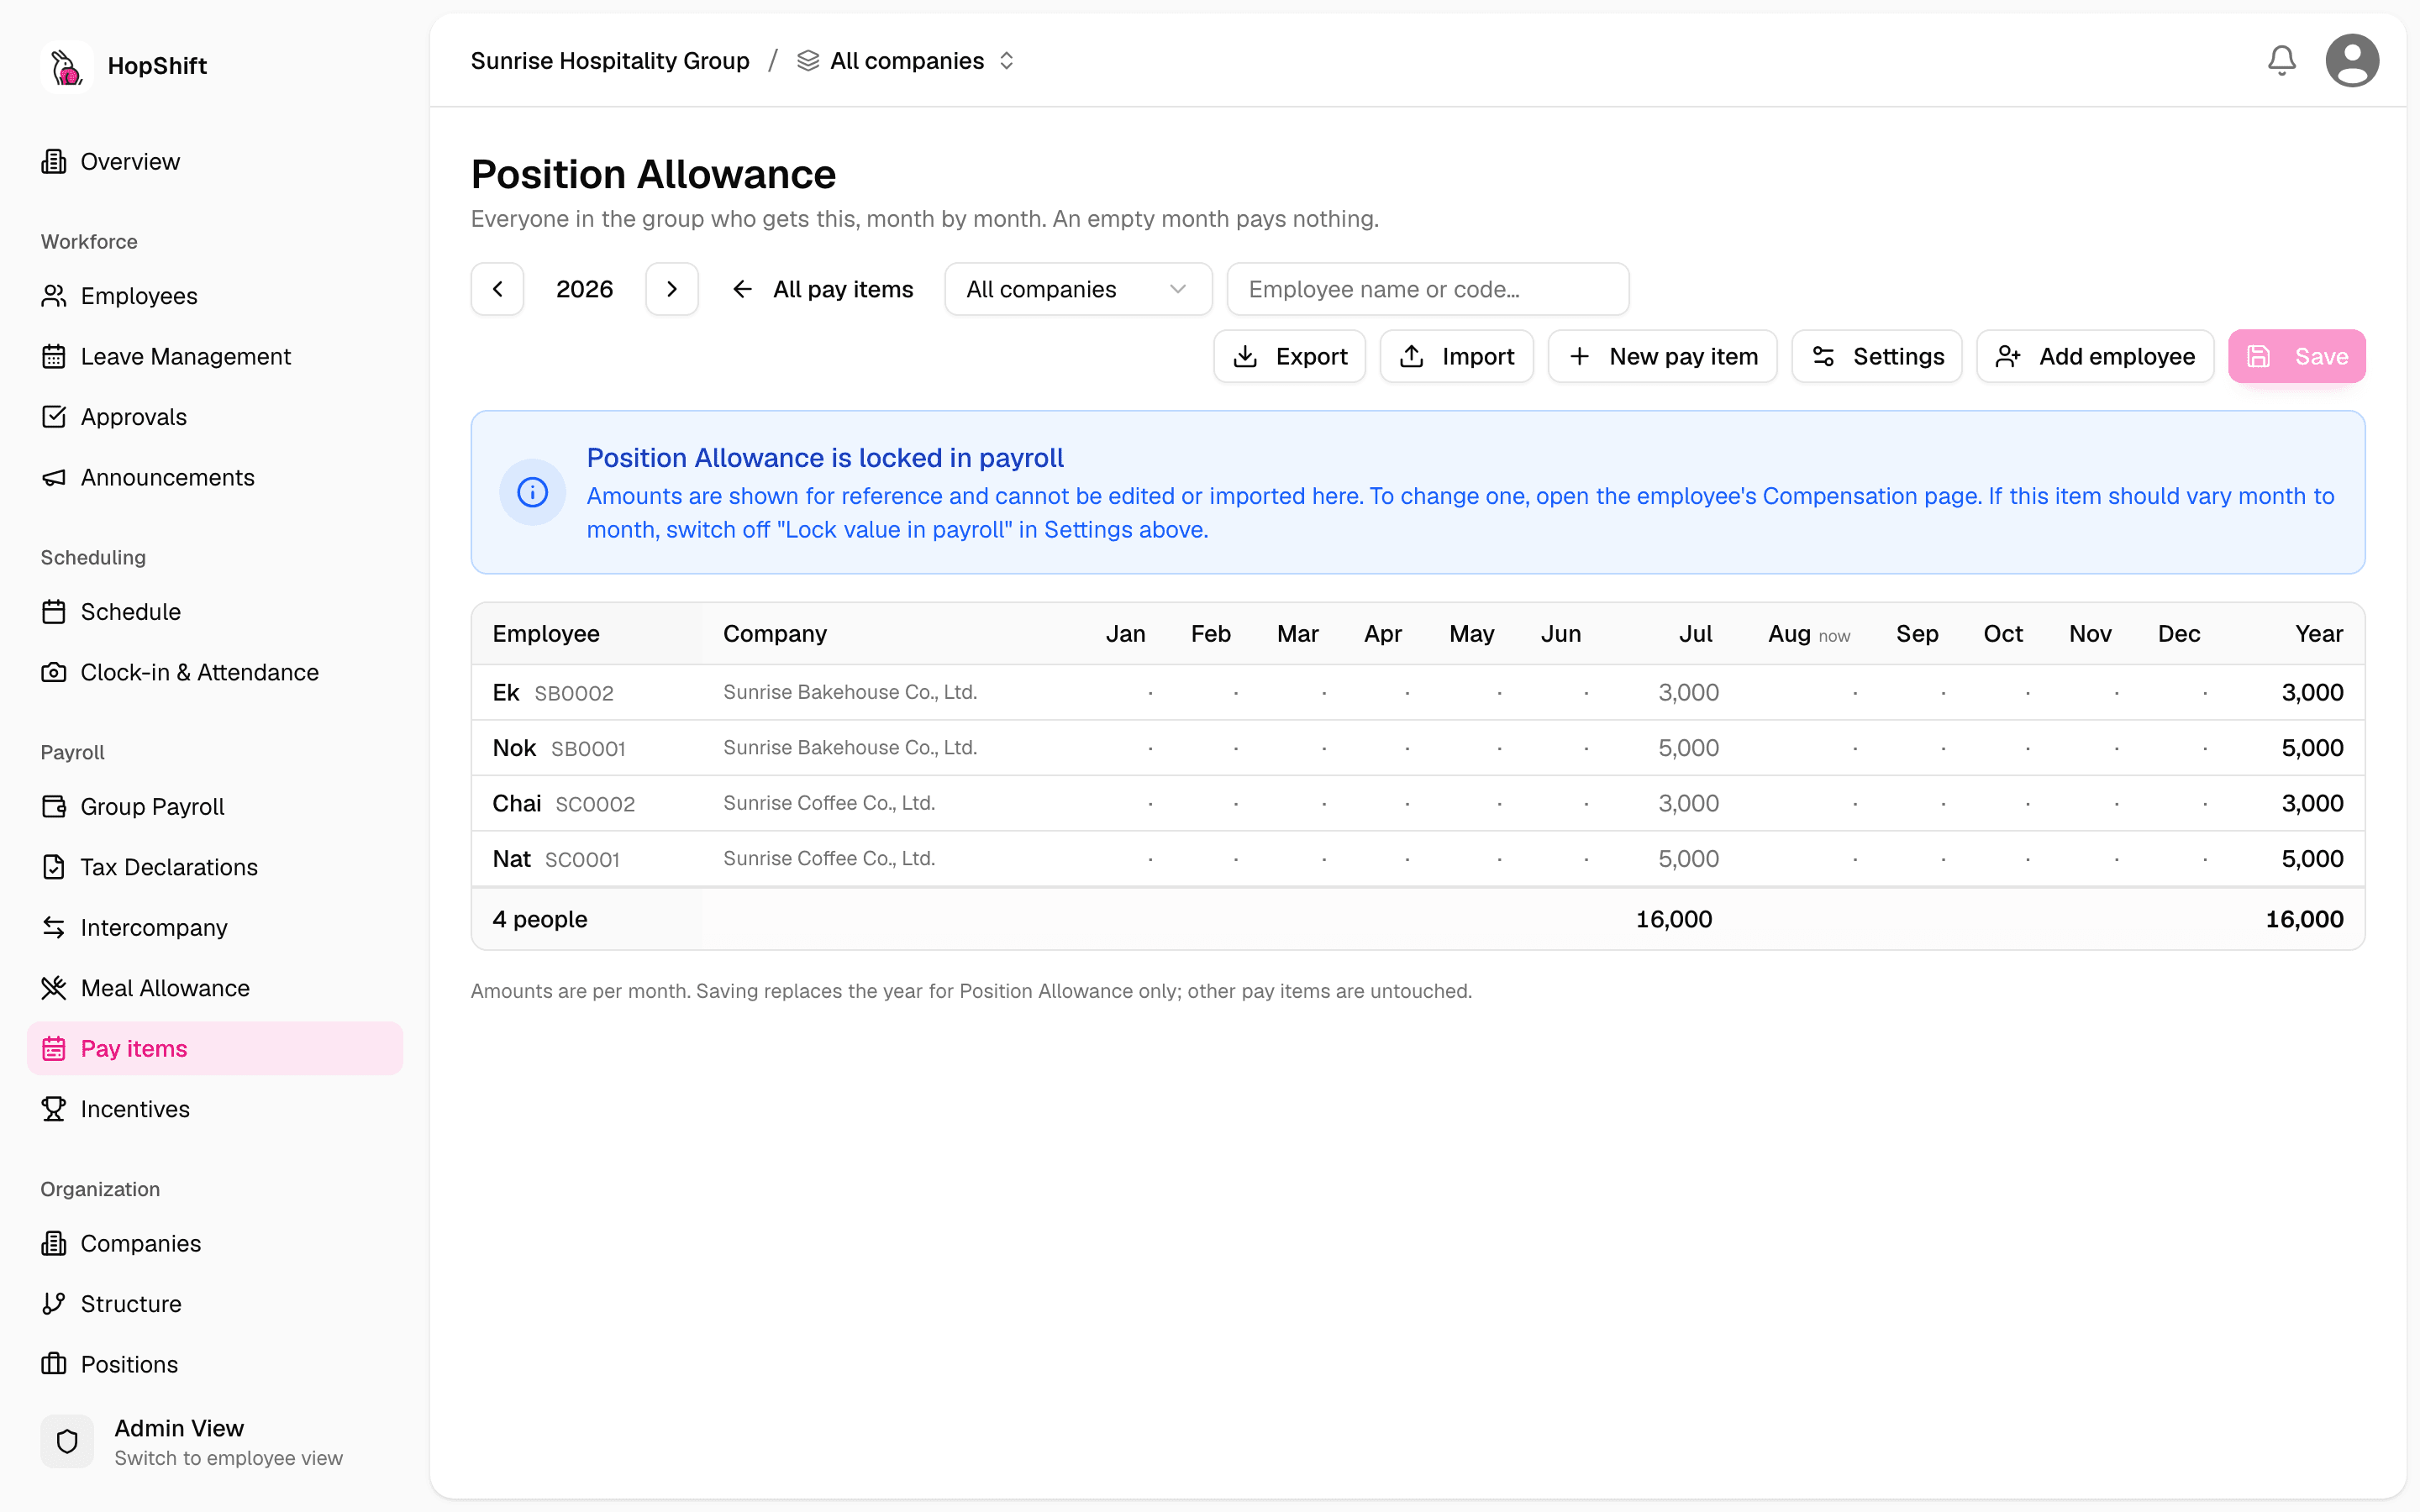The width and height of the screenshot is (2420, 1512).
Task: Select employee row Nat SC0001
Action: (x=1418, y=859)
